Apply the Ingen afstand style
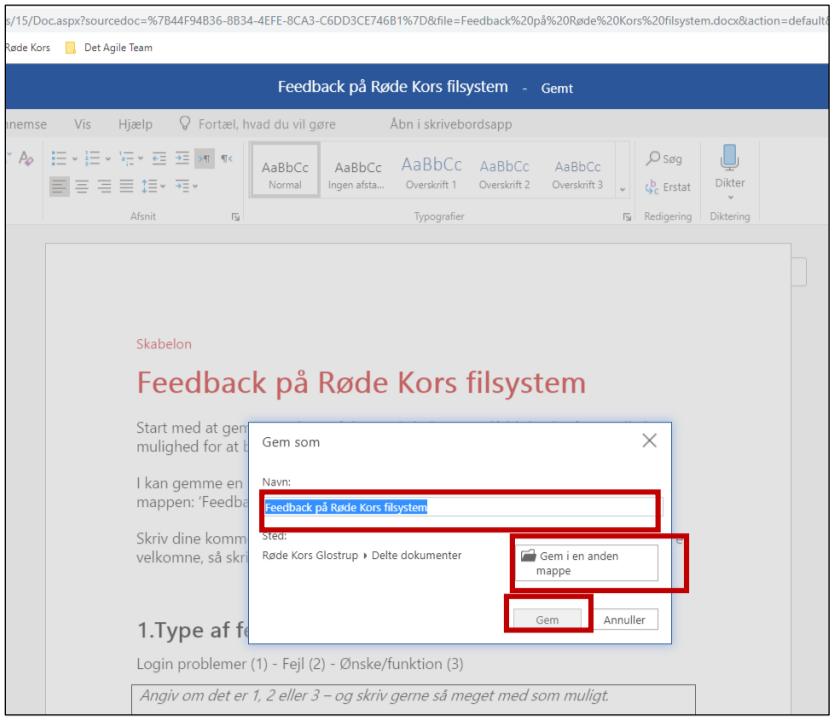835x718 pixels. coord(357,170)
